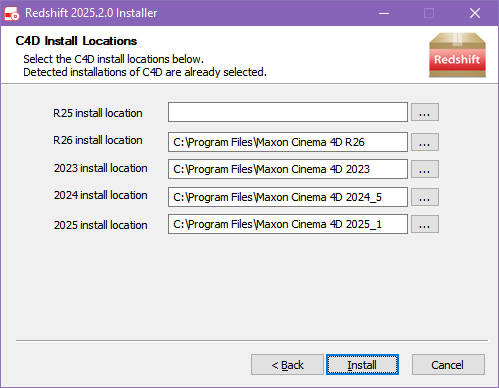
Task: Click the Cinema 4D R26 path field
Action: coord(288,142)
